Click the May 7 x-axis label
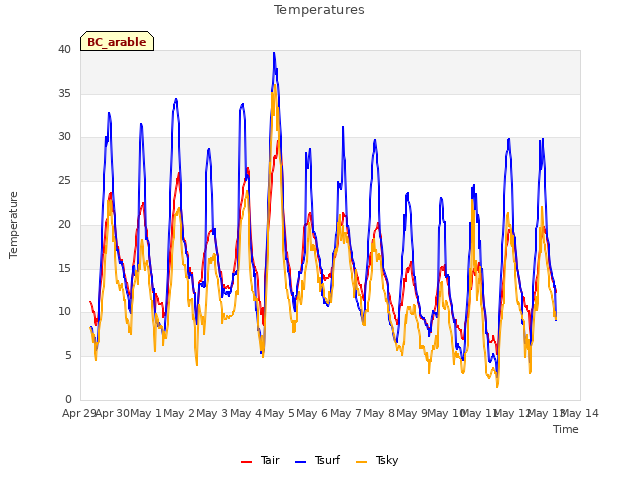Viewport: 640px width, 480px height. pos(346,413)
